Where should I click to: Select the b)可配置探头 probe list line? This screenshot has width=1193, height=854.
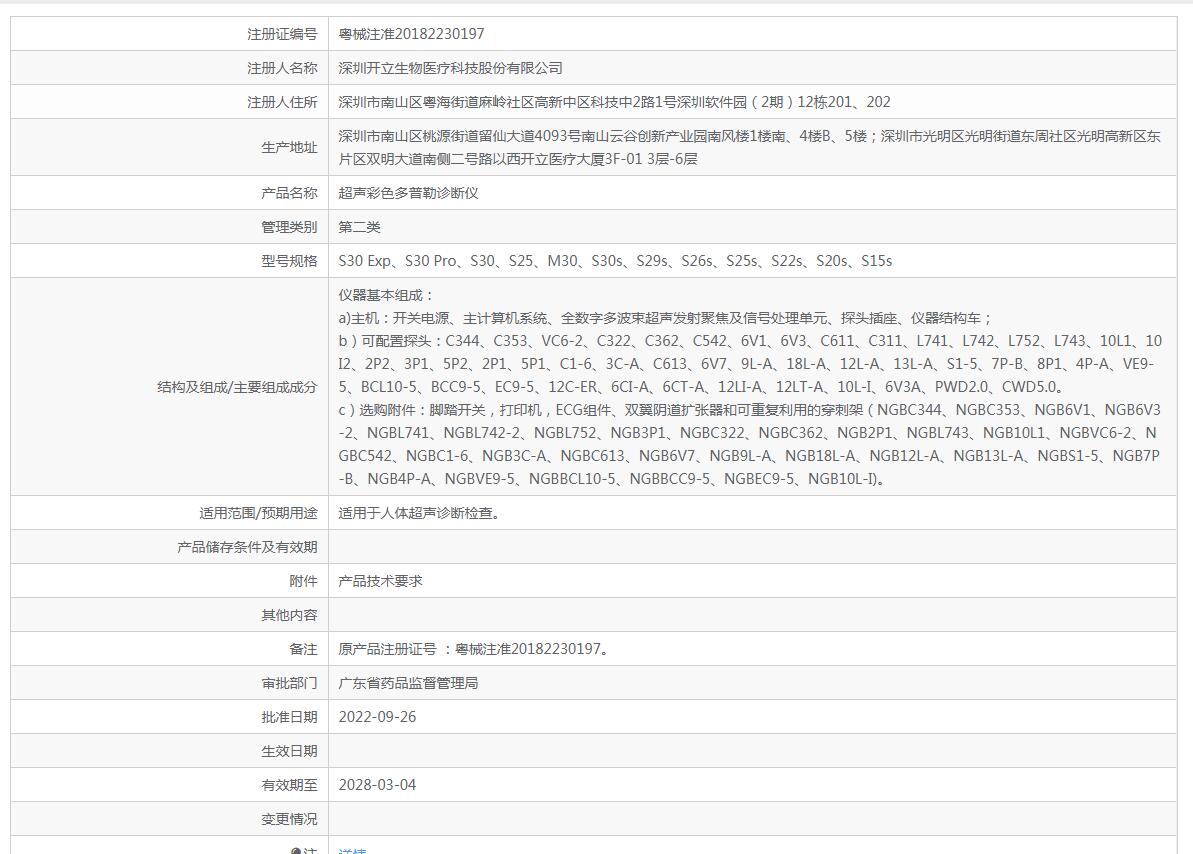click(x=750, y=364)
